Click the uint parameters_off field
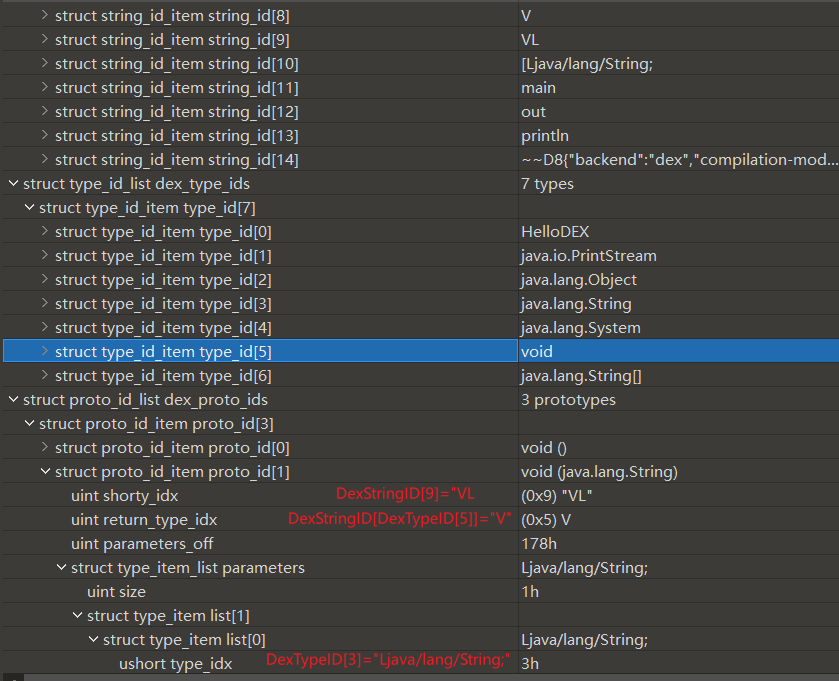 pos(142,544)
